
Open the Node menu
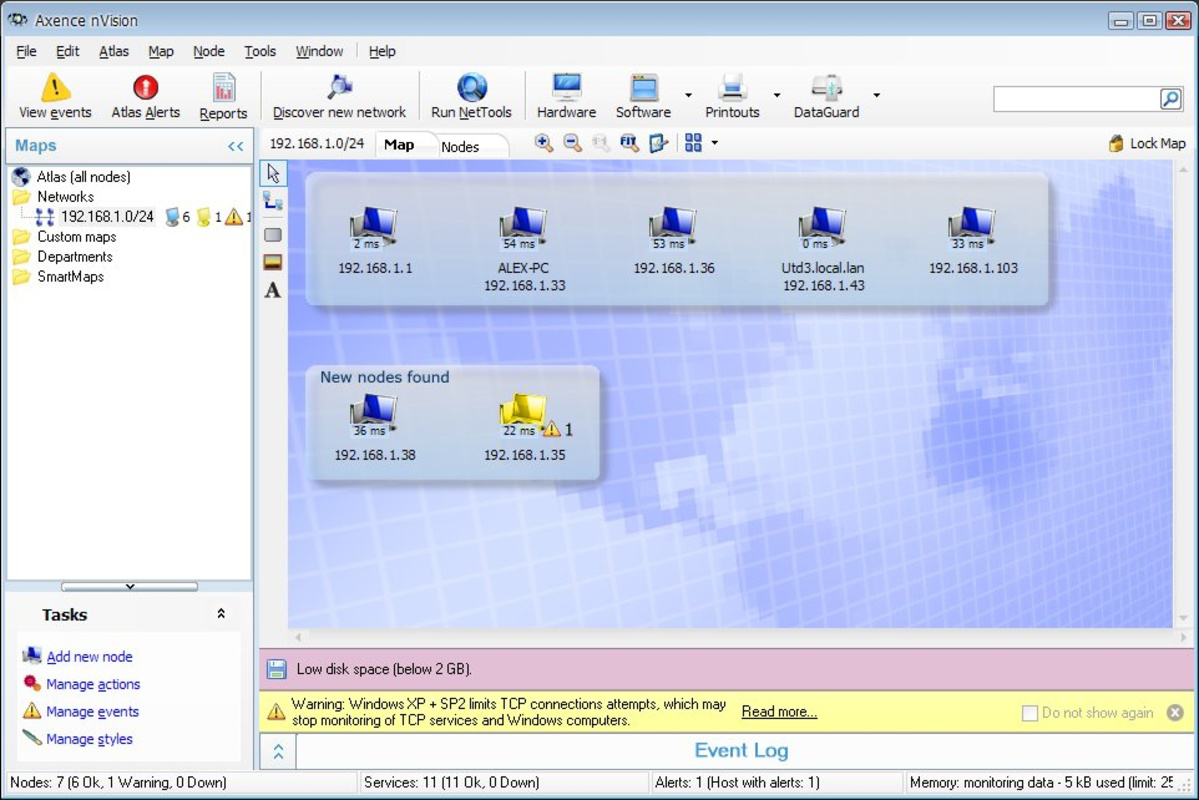click(209, 51)
